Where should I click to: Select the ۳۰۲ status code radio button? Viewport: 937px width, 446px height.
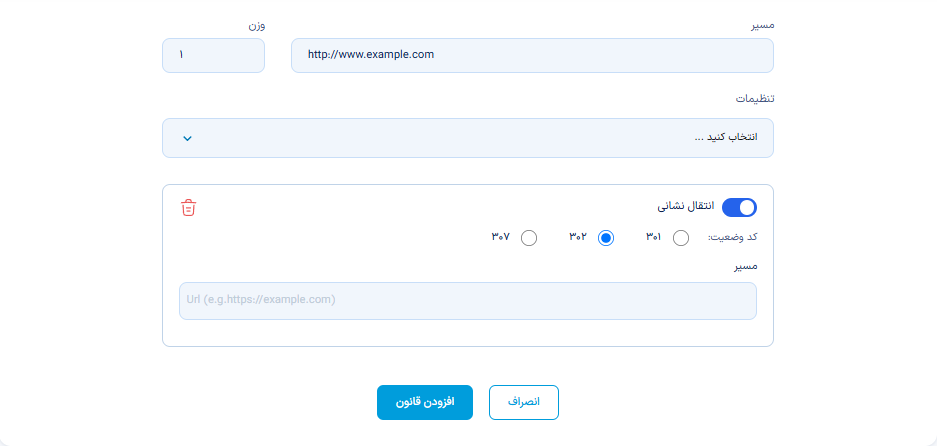coord(606,239)
